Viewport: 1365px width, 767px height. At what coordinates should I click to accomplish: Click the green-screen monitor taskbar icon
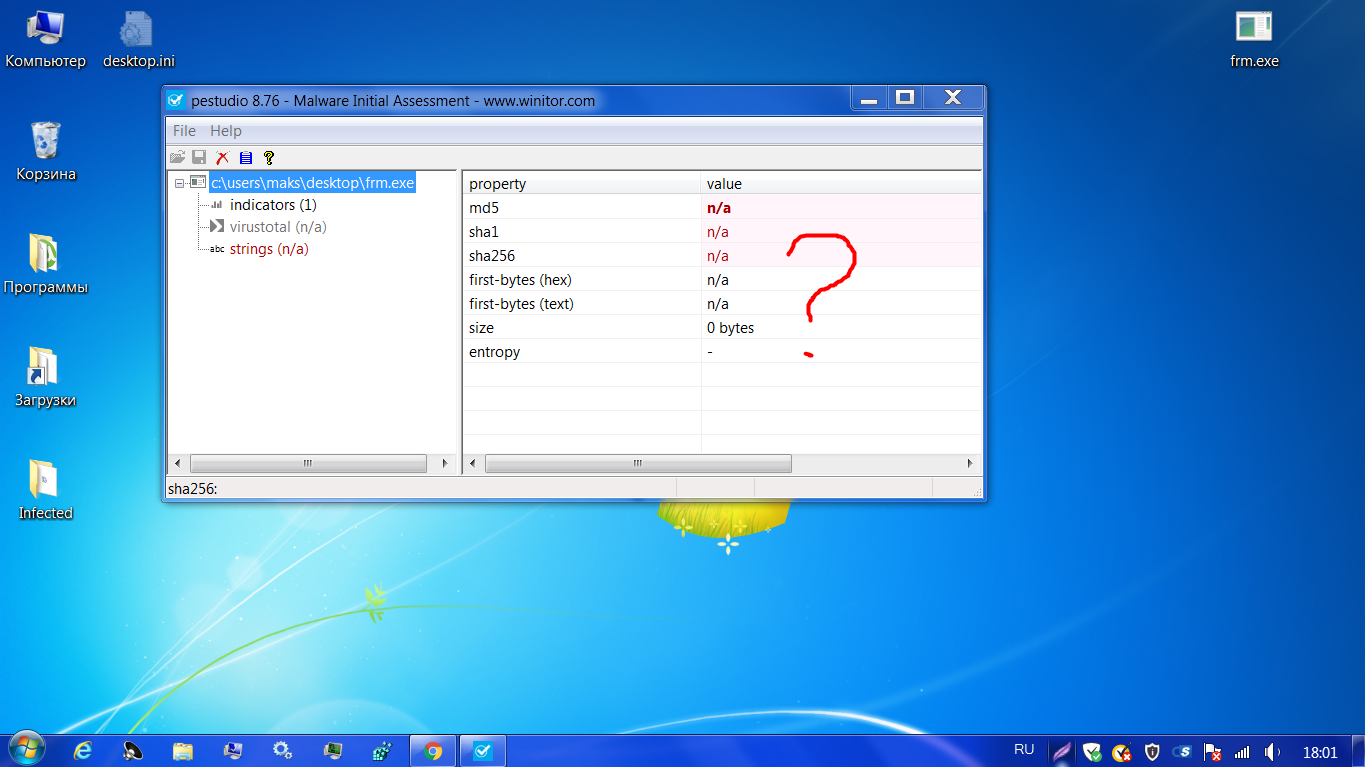(x=333, y=750)
